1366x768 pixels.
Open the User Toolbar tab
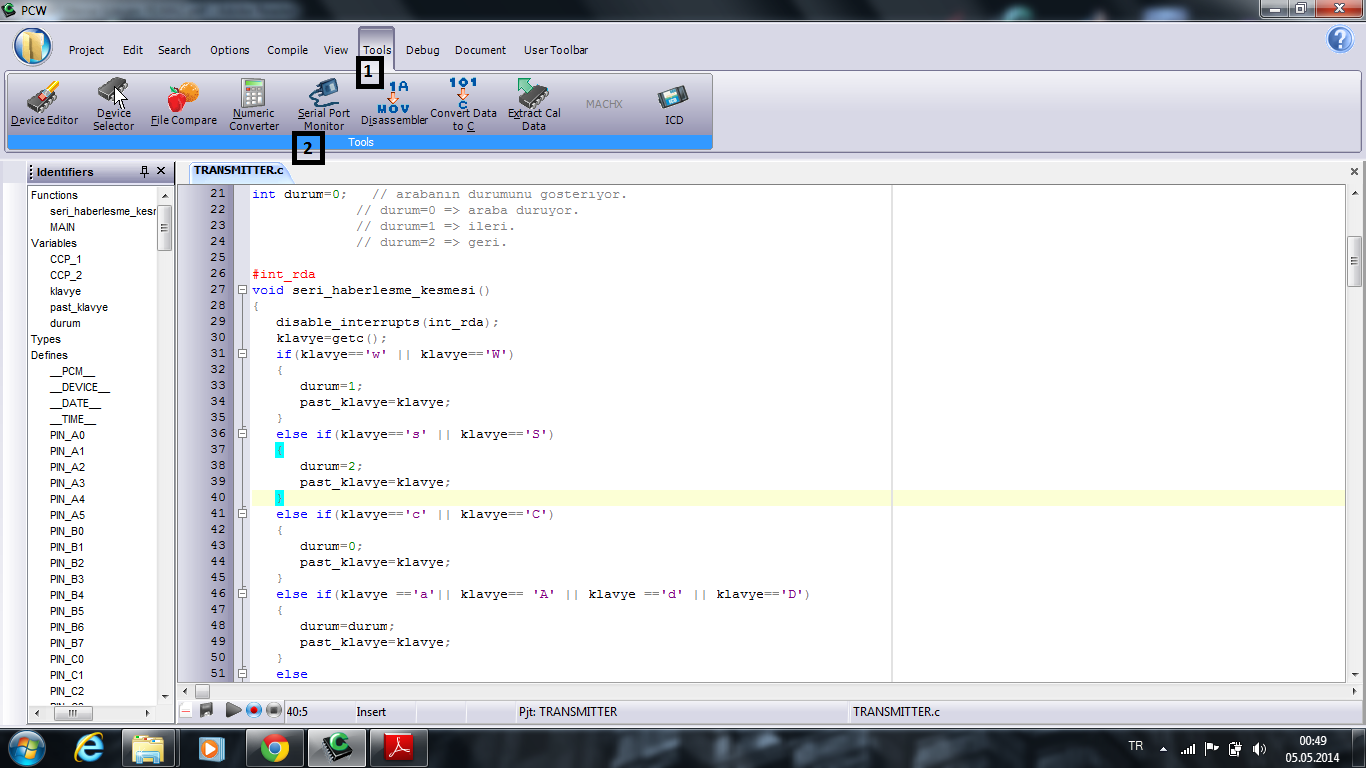[x=556, y=50]
